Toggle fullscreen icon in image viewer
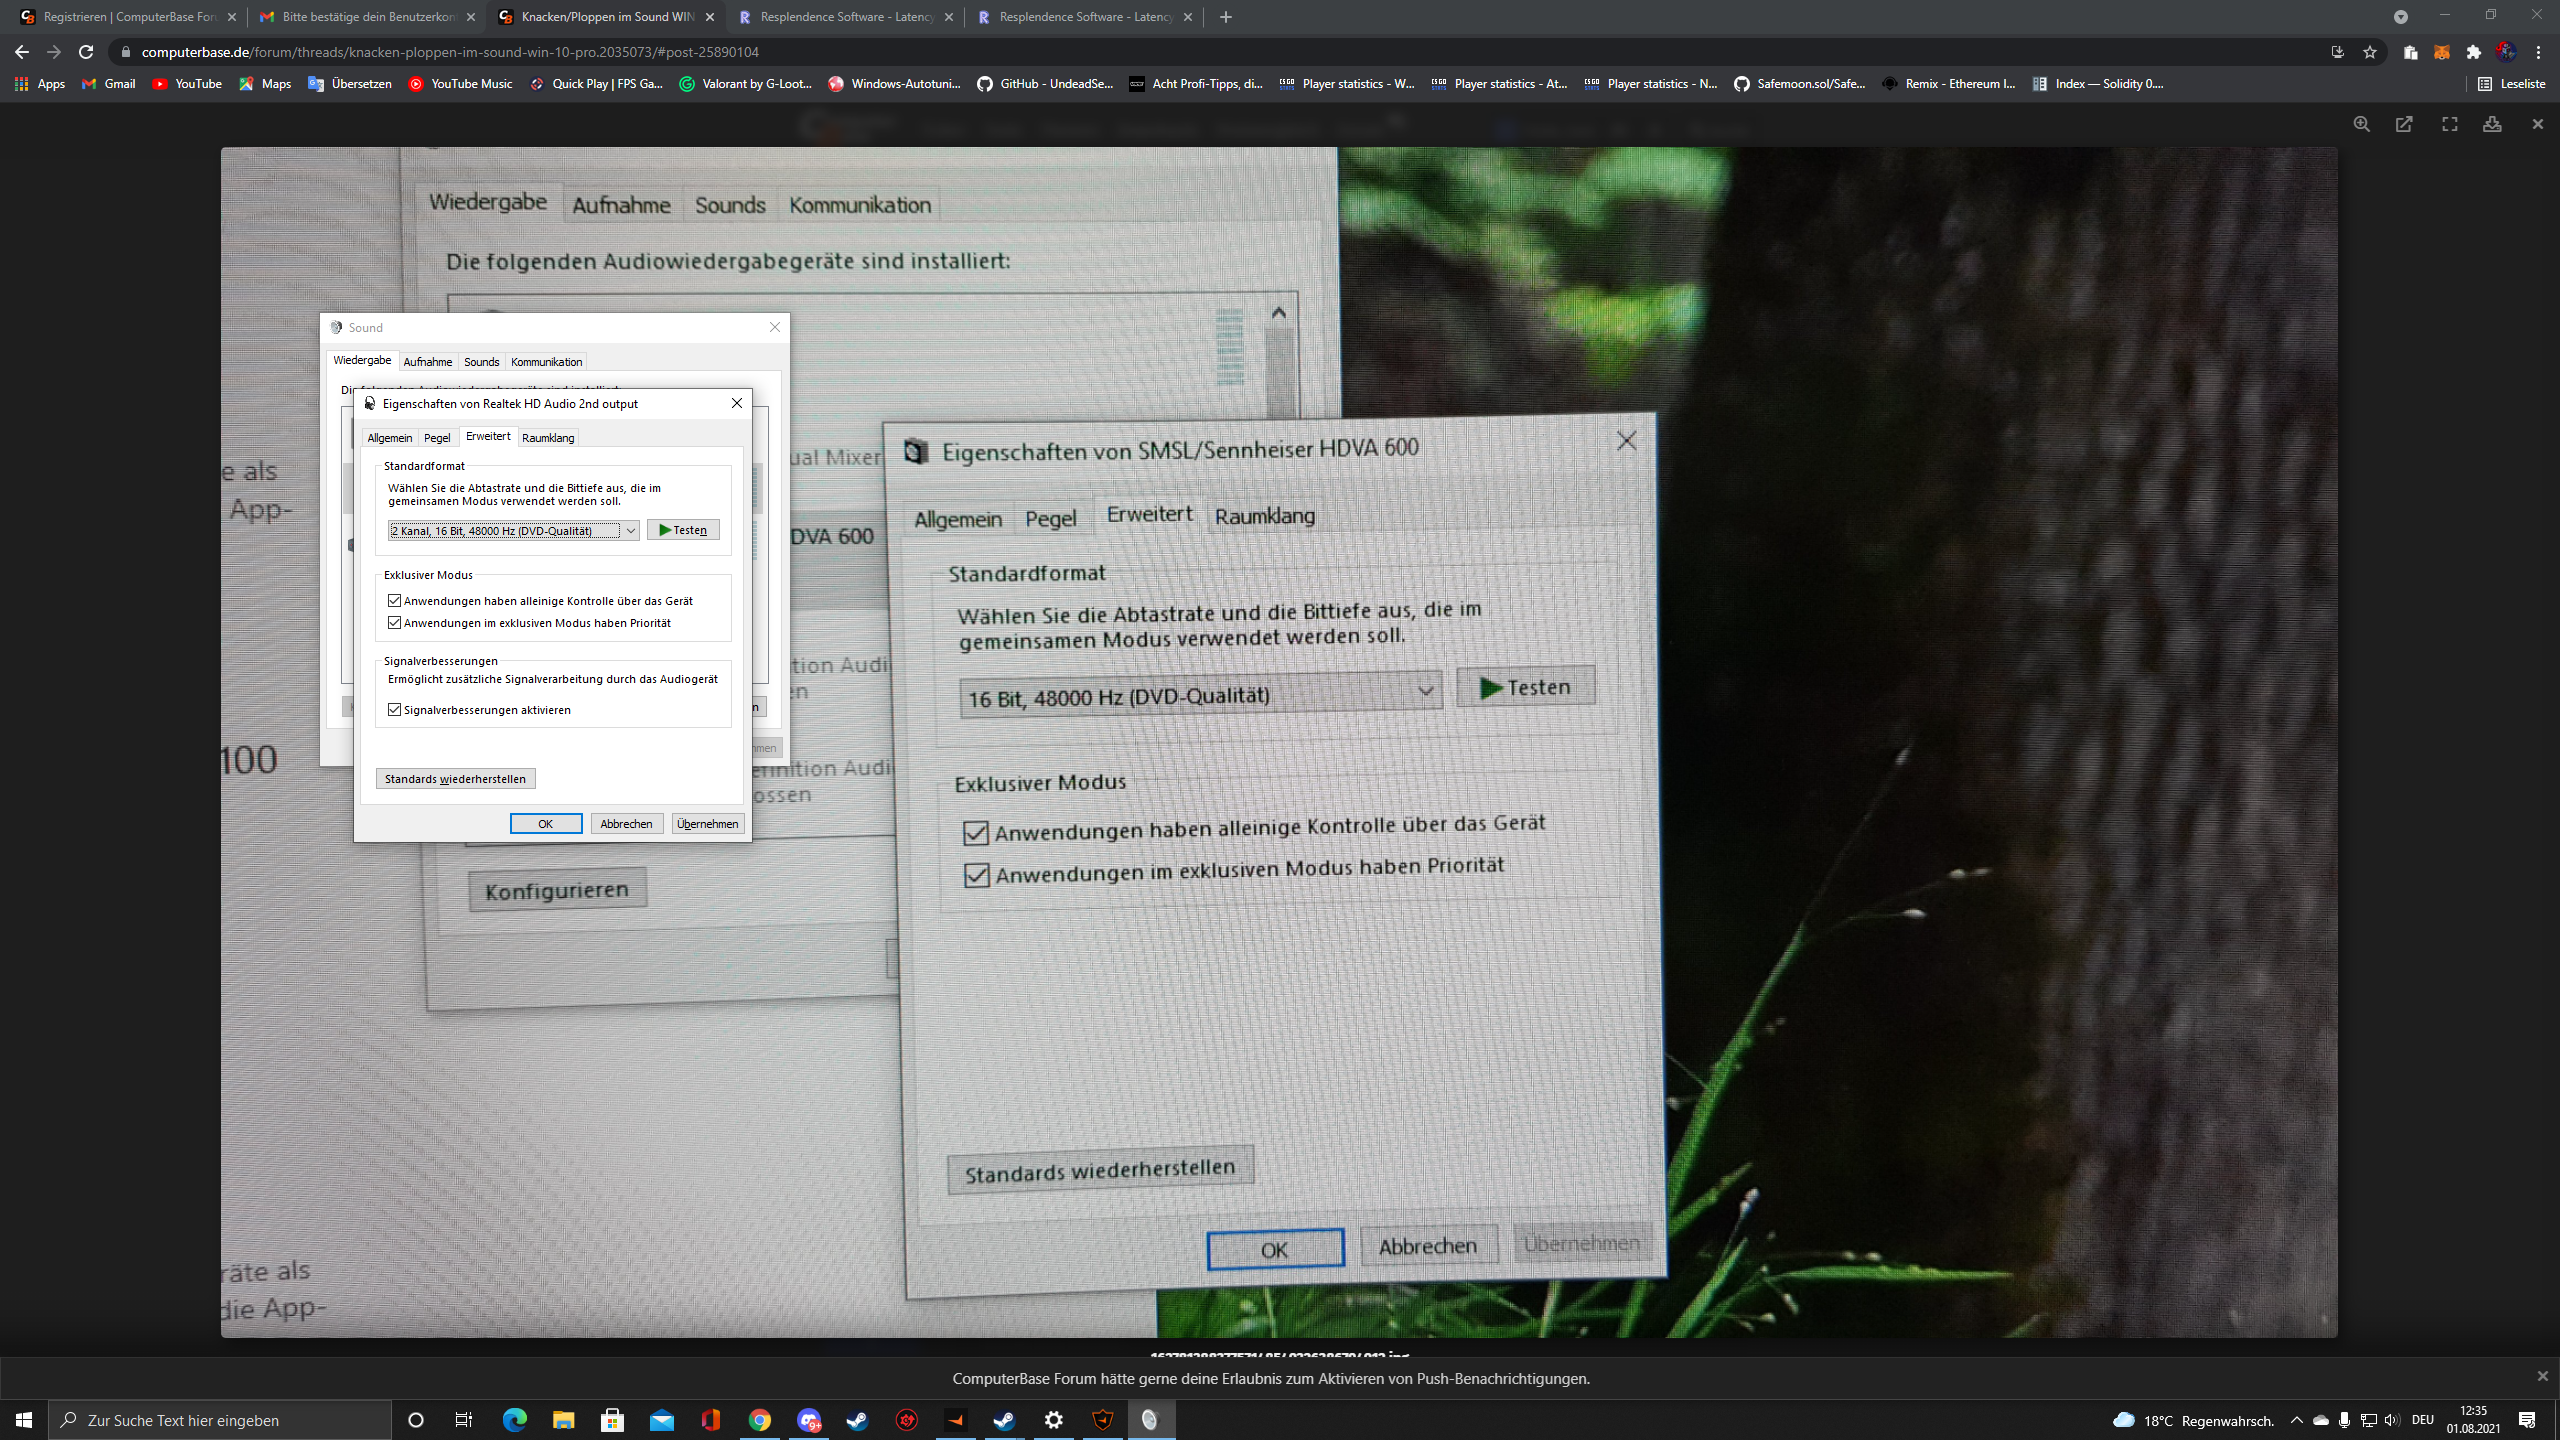Viewport: 2560px width, 1440px height. pos(2449,124)
